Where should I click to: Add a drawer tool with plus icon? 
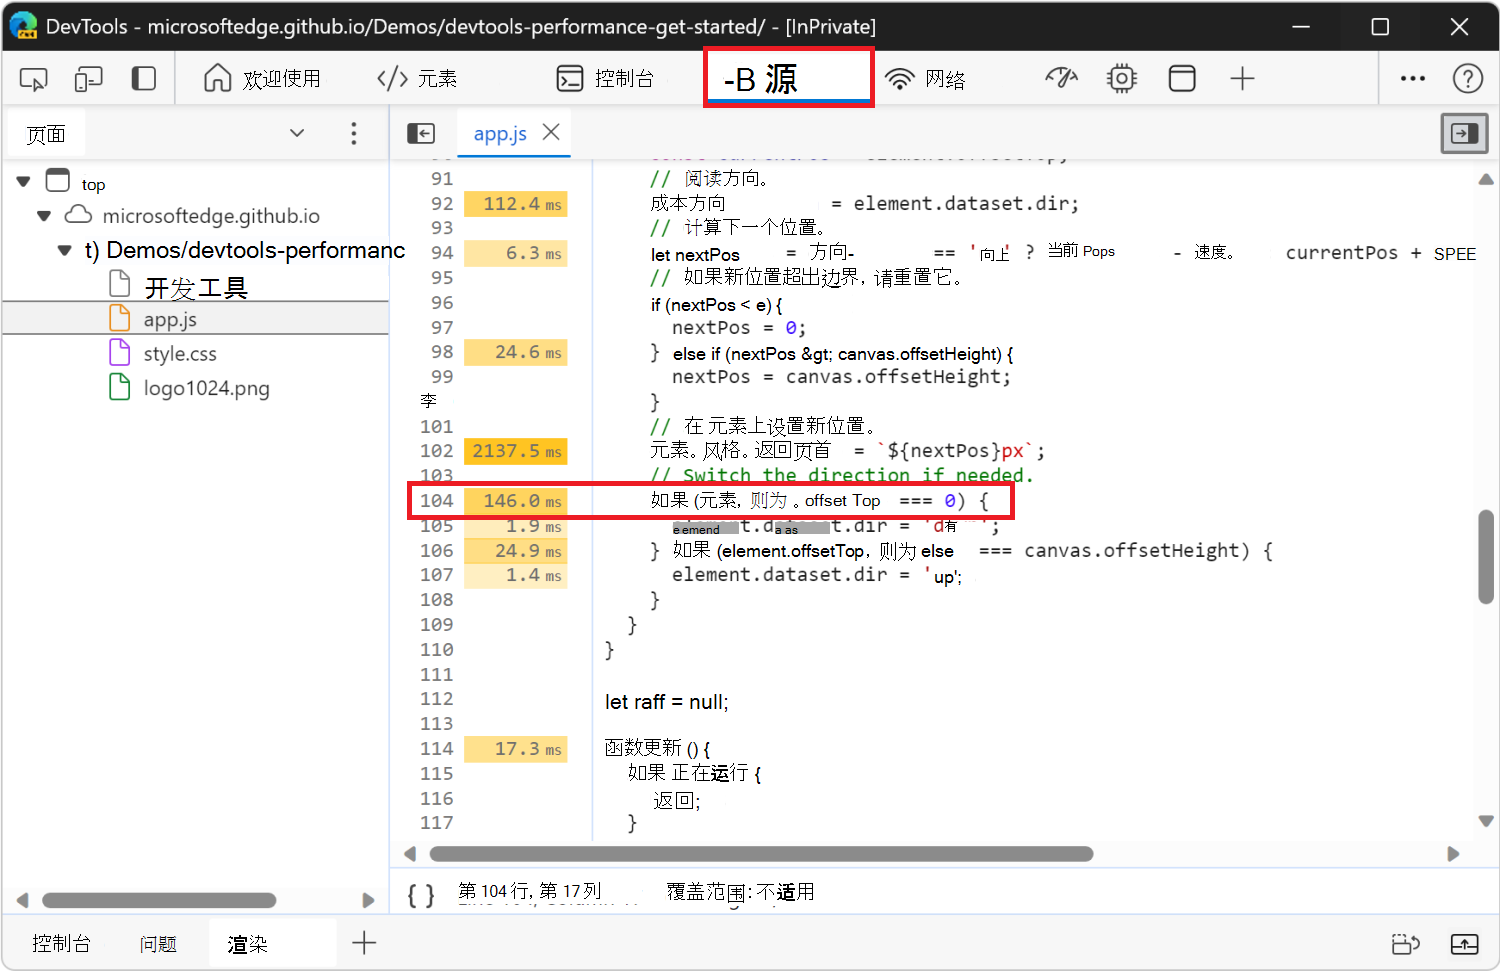[x=364, y=942]
